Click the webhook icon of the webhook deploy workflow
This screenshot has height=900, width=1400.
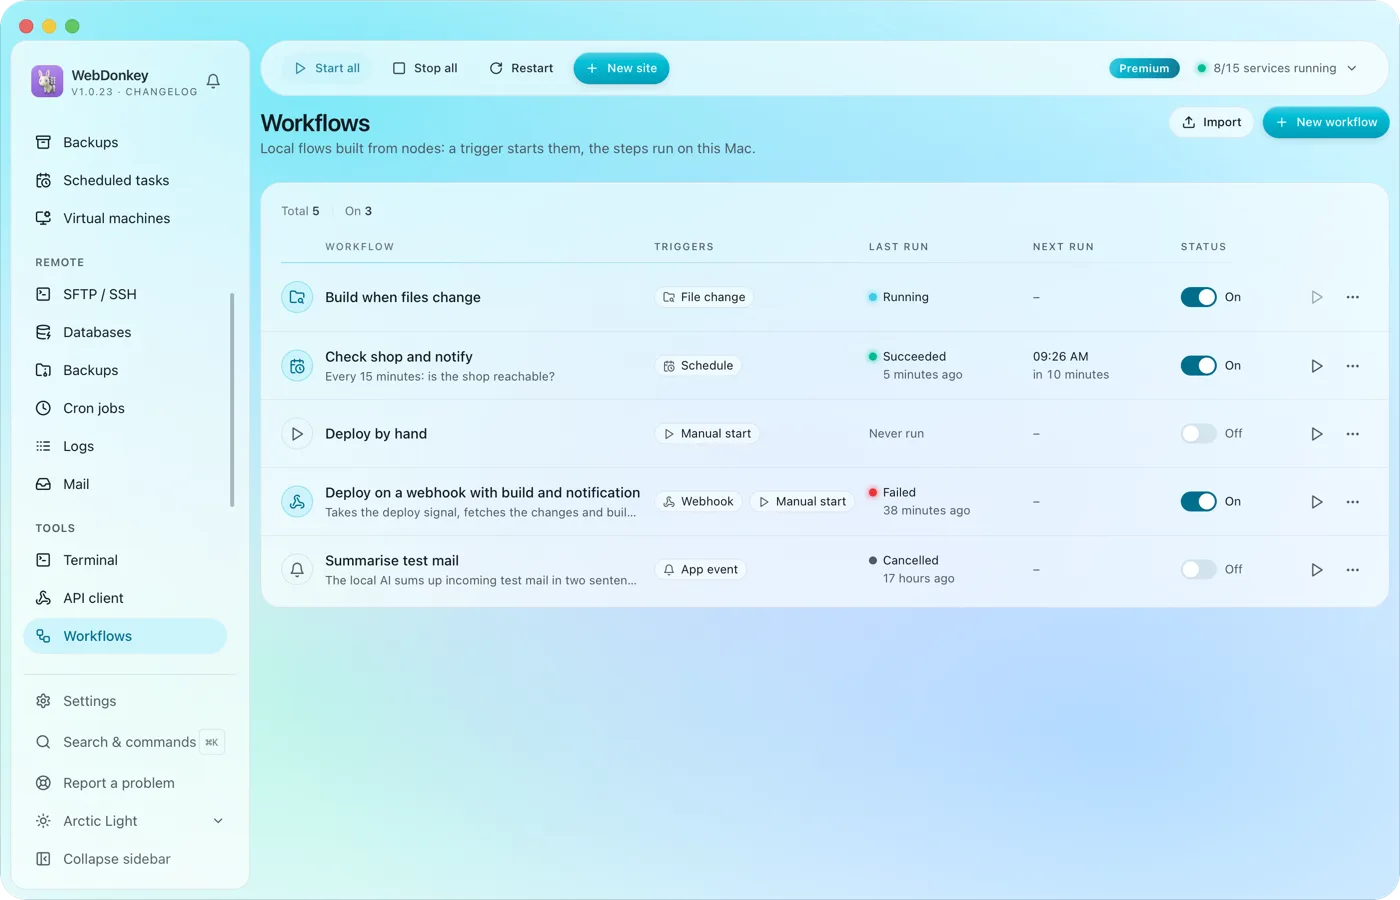click(297, 502)
